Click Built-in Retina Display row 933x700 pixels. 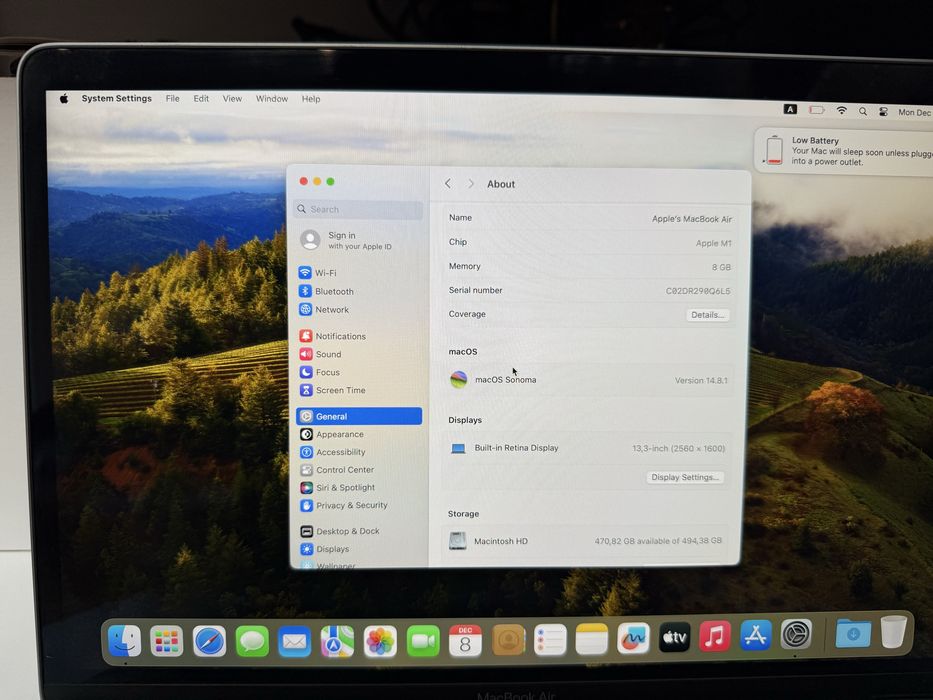(587, 448)
